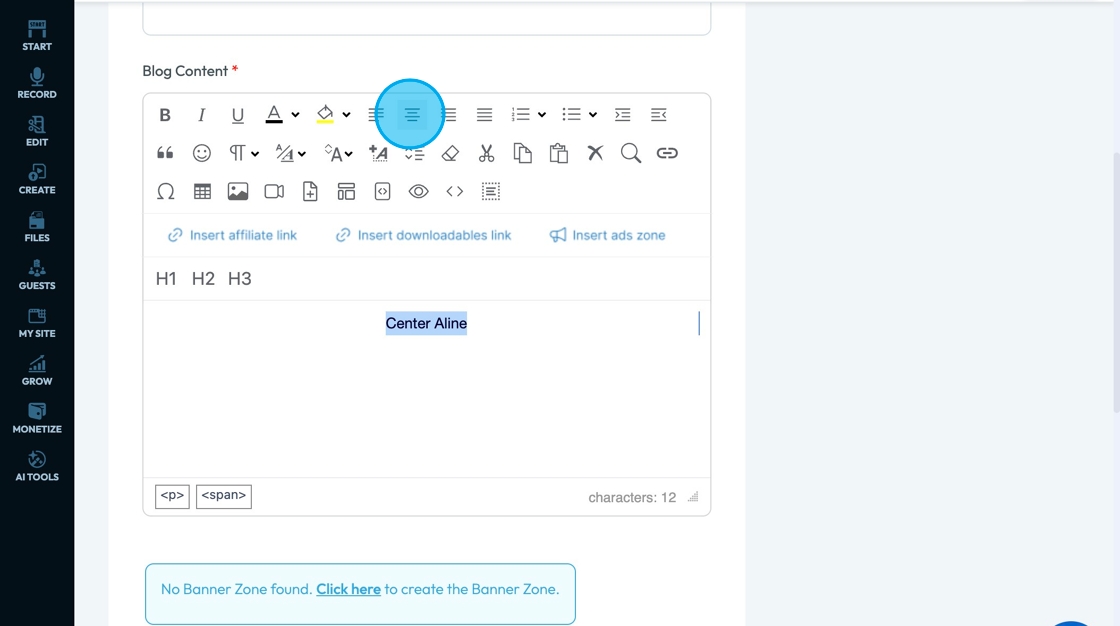Click Insert affiliate link

pos(232,235)
